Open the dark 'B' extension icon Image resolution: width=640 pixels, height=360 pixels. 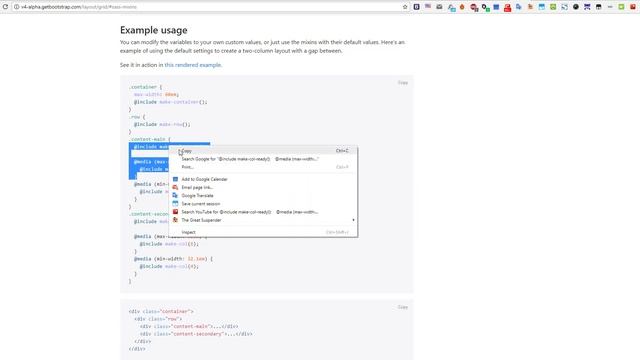[416, 7]
